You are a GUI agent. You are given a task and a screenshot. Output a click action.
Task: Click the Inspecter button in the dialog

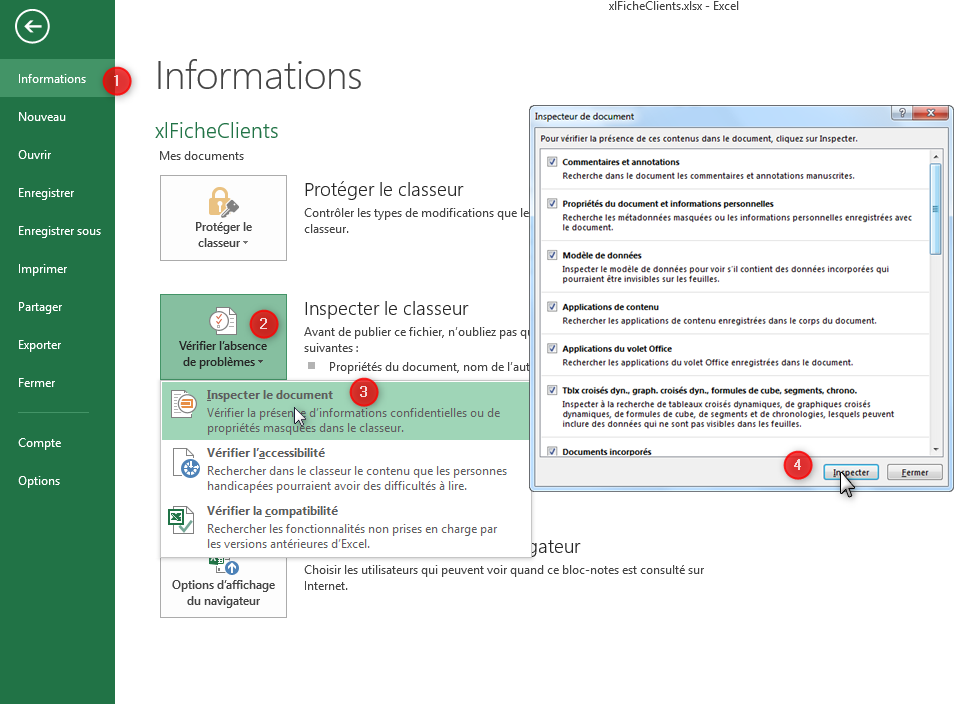pyautogui.click(x=851, y=472)
